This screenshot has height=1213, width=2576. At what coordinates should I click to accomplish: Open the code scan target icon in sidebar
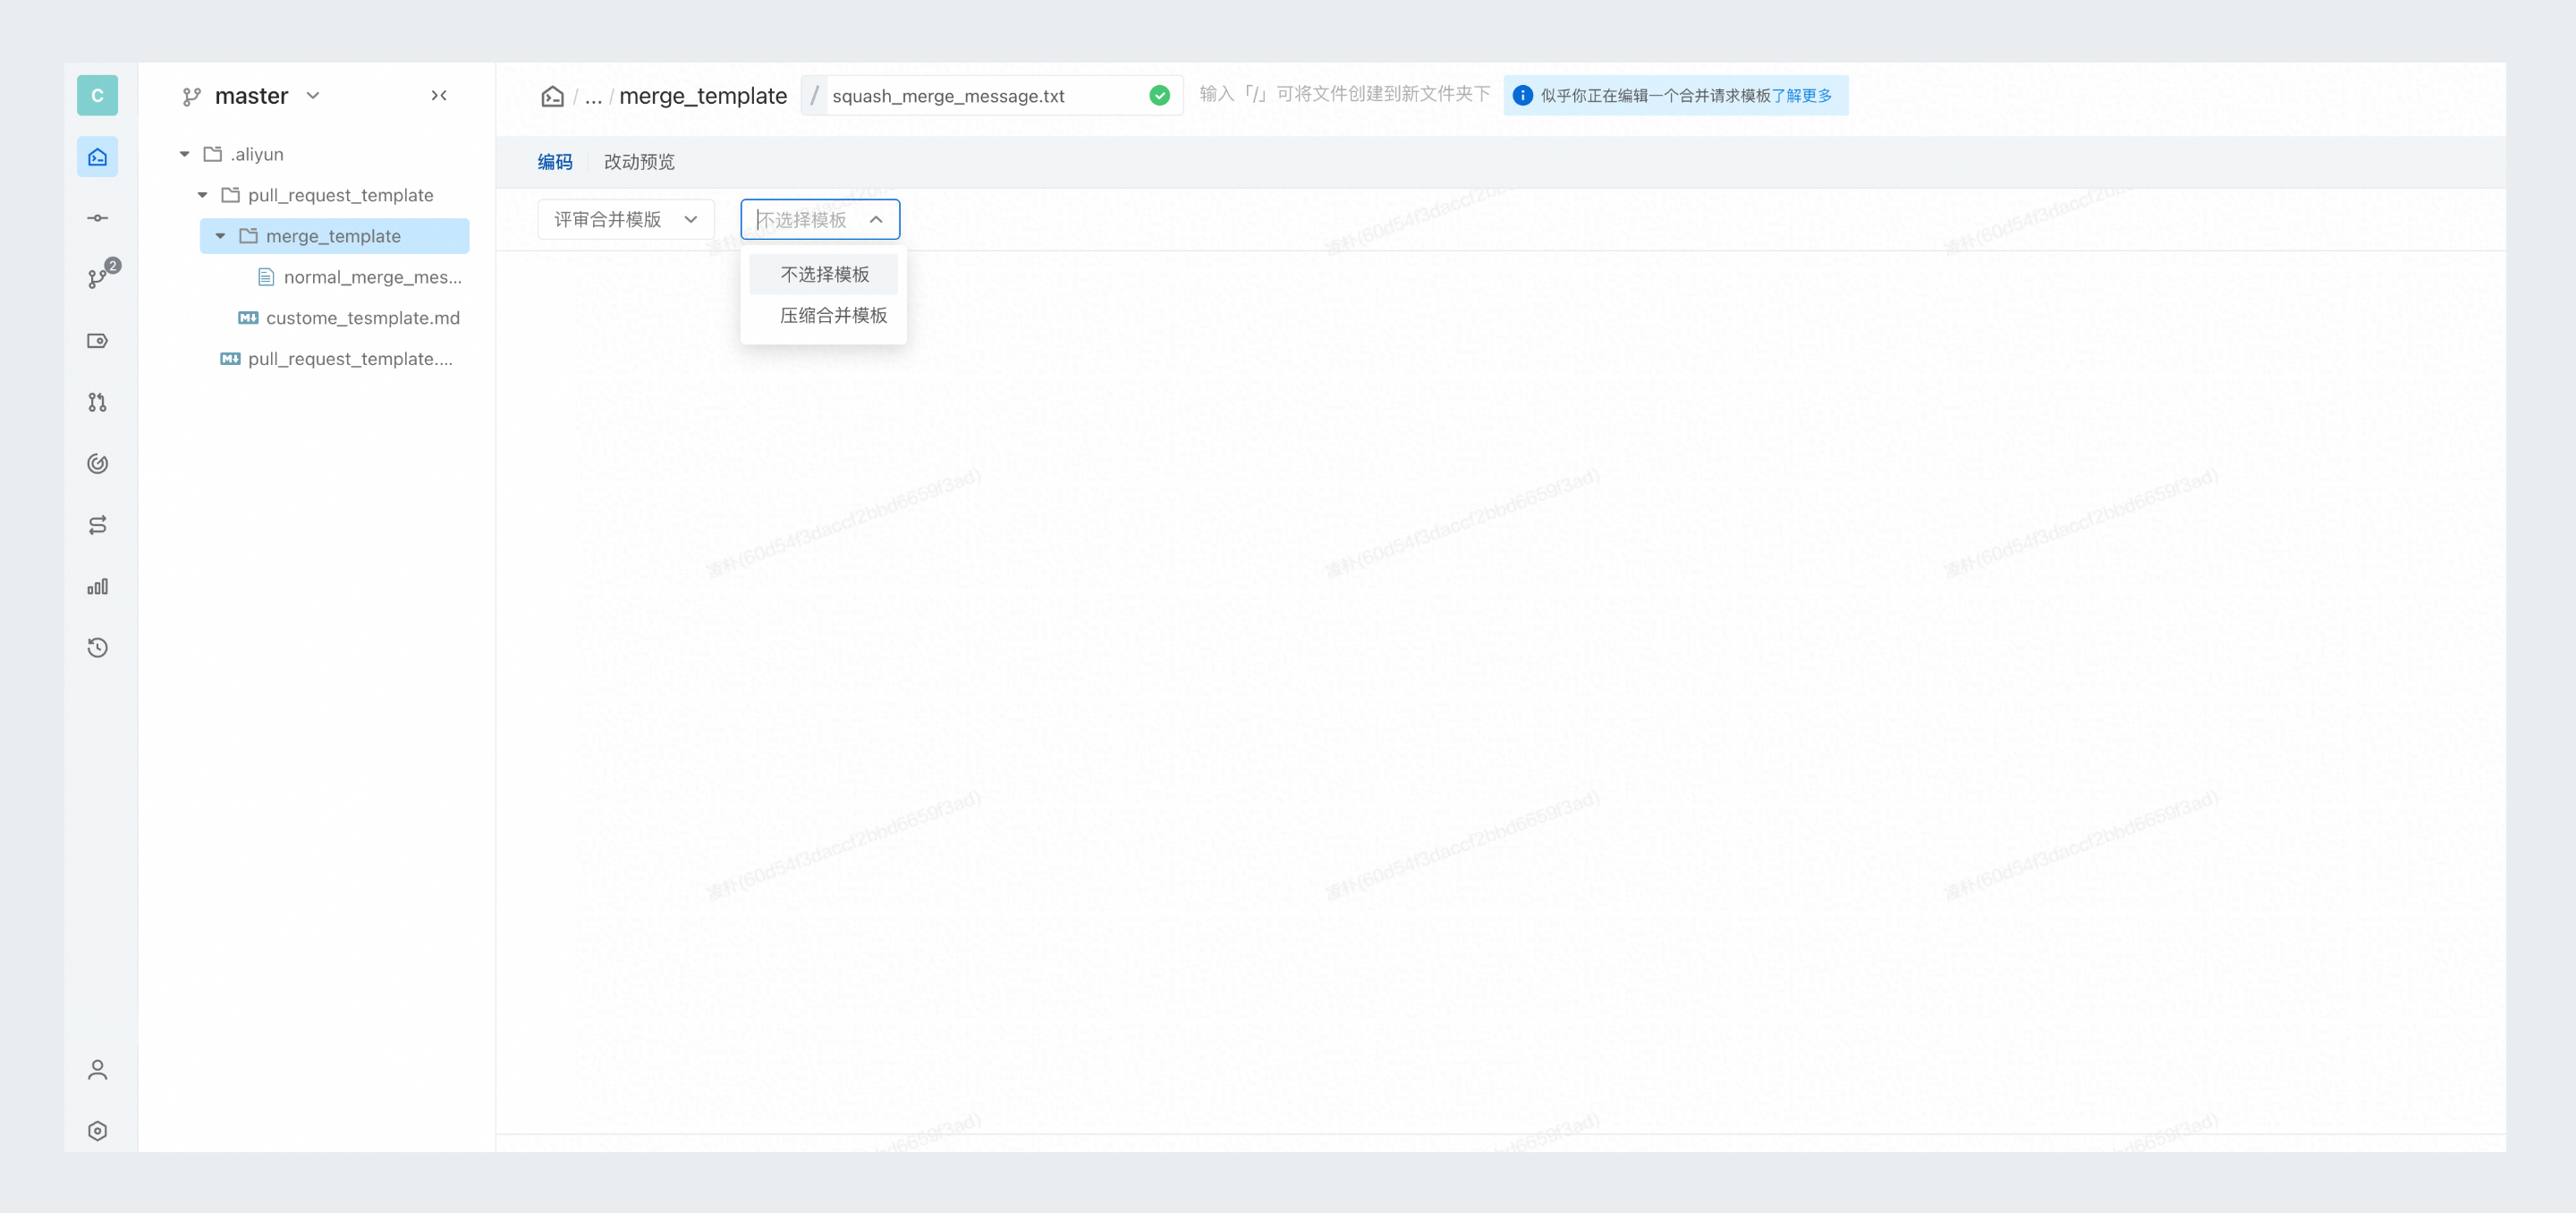click(x=97, y=463)
